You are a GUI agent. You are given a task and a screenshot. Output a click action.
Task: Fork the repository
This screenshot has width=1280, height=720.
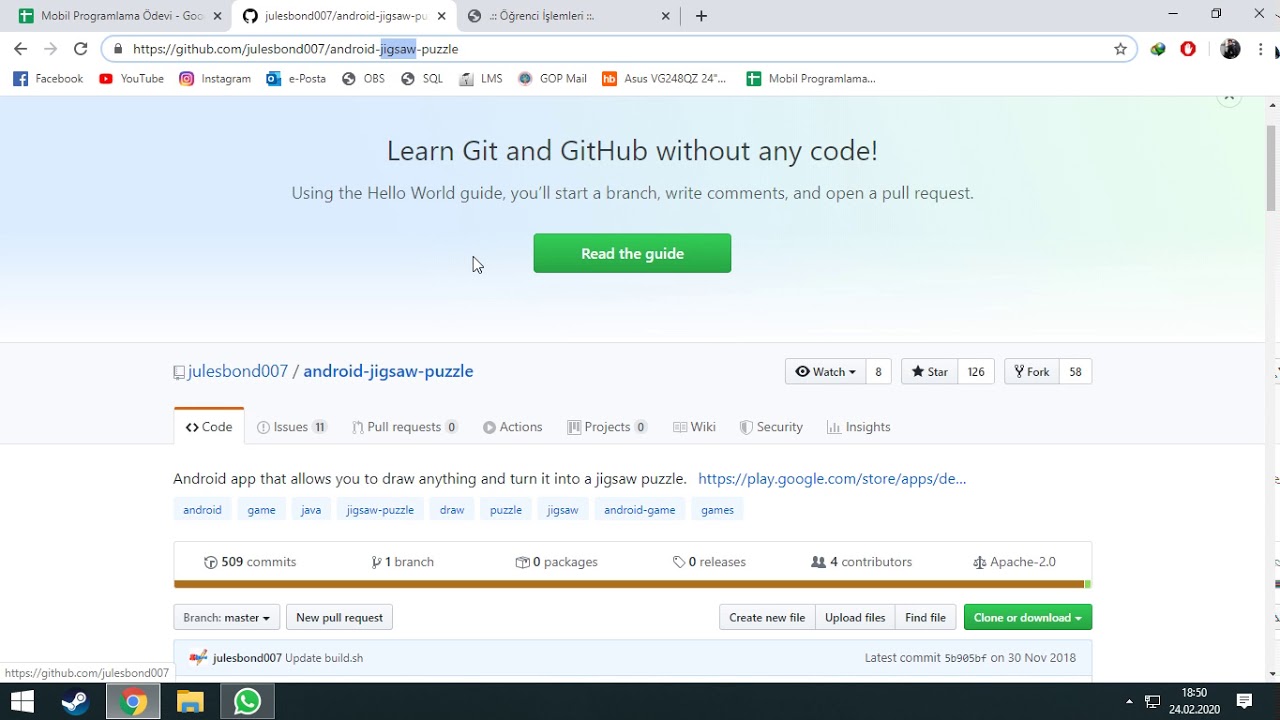(1031, 372)
